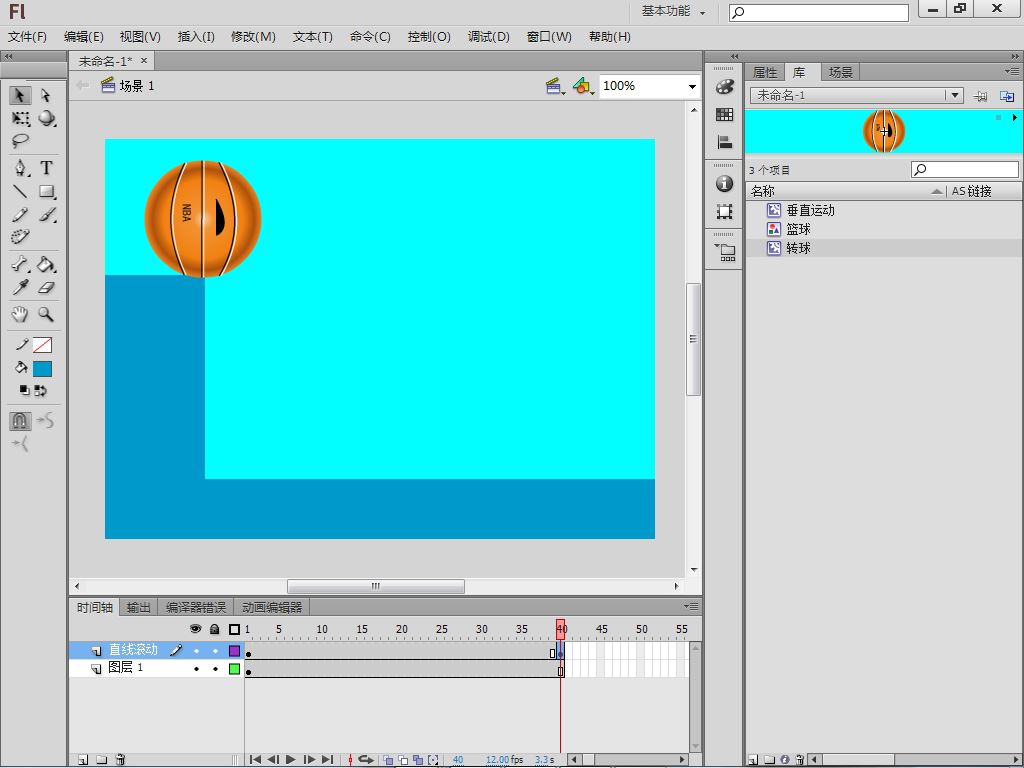The height and width of the screenshot is (768, 1024).
Task: Select the Free Transform tool
Action: coord(20,118)
